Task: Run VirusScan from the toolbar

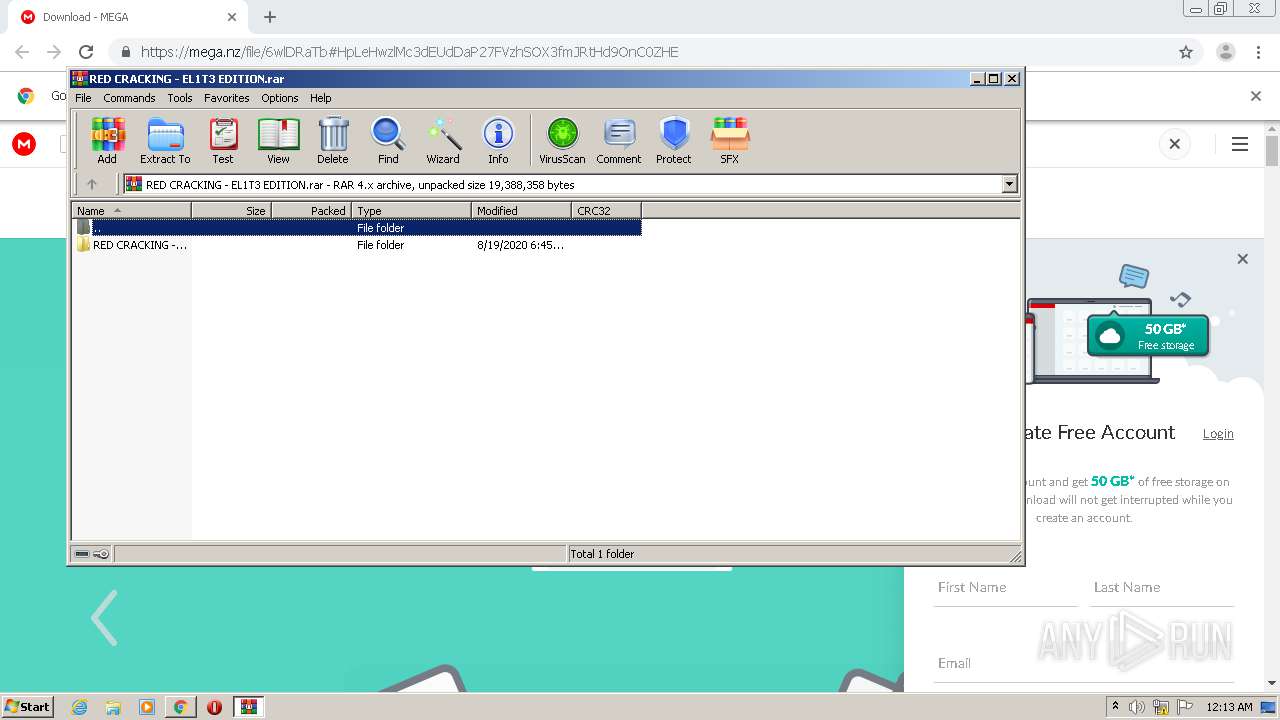Action: point(562,140)
